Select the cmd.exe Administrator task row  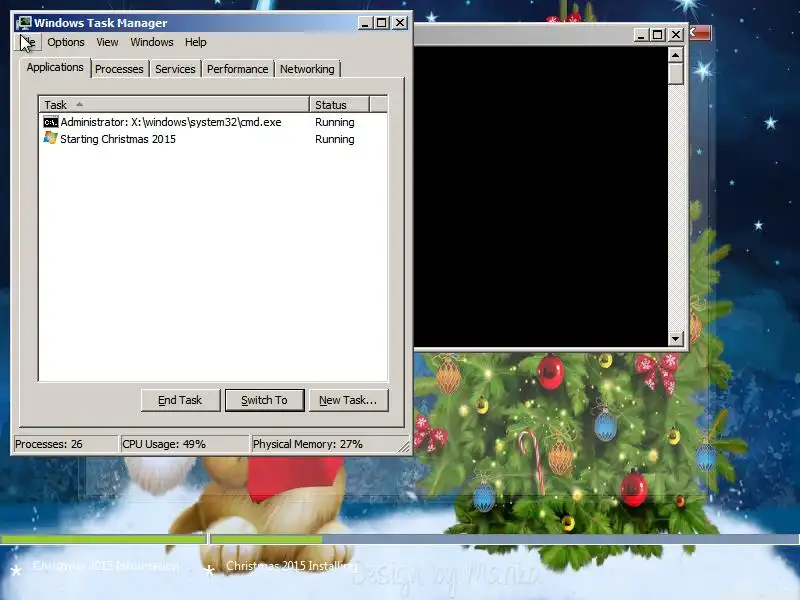coord(213,122)
